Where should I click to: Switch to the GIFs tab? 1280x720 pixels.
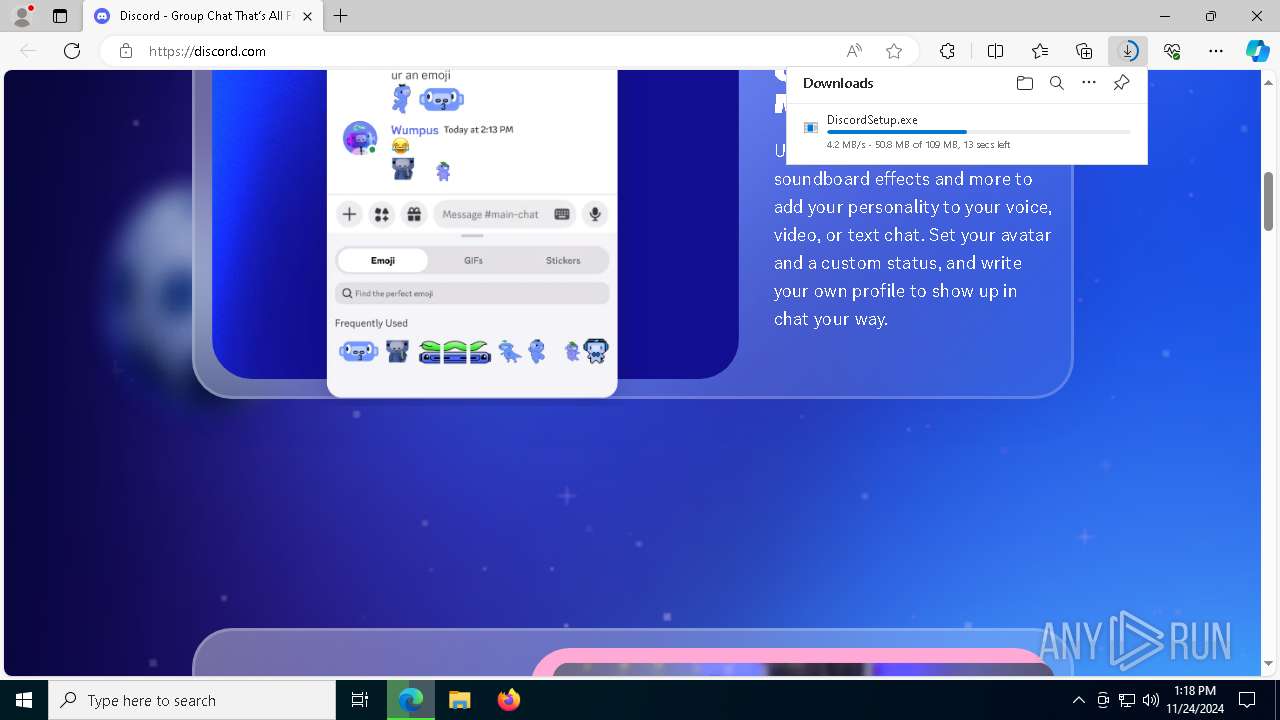pyautogui.click(x=473, y=260)
